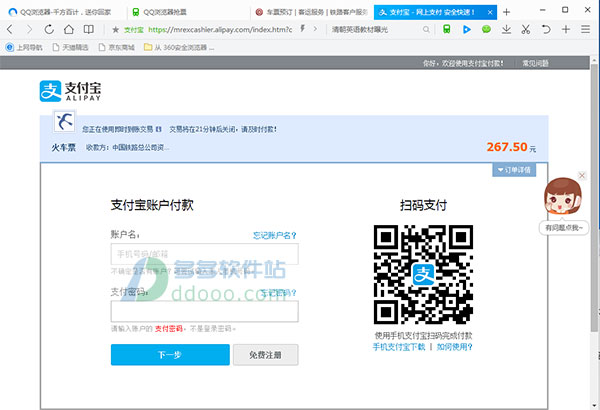The image size is (600, 410).
Task: Click the undo restore-tab icon
Action: pos(546,29)
